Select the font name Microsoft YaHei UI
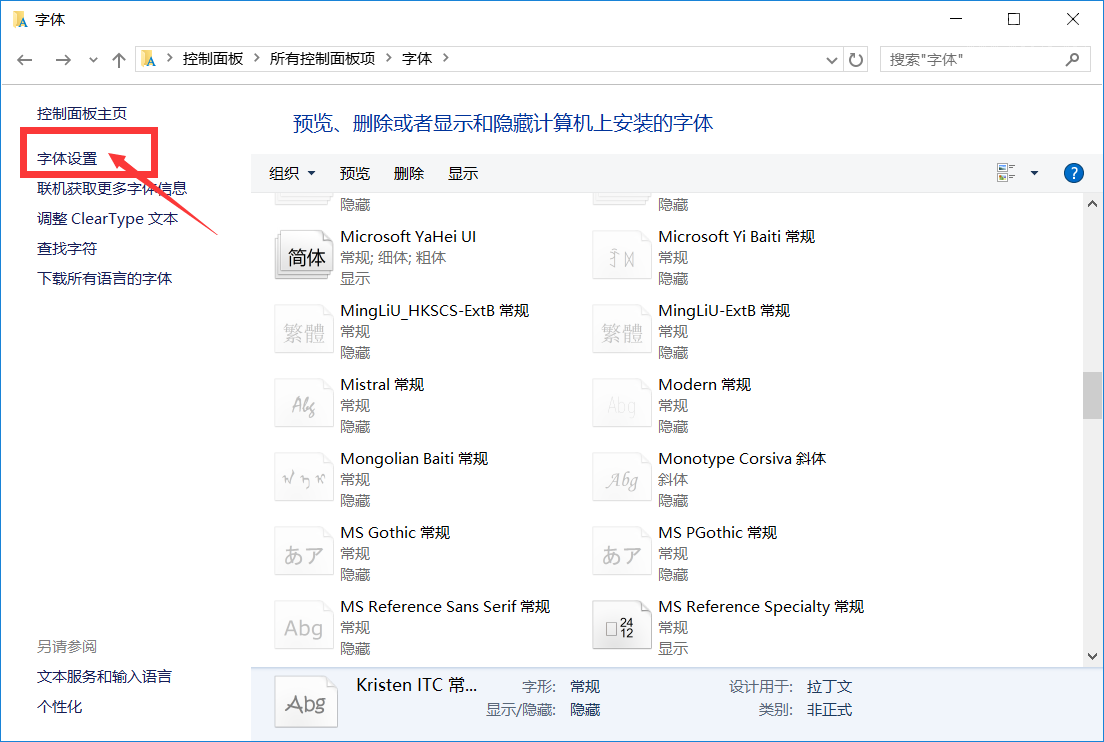1104x742 pixels. click(408, 237)
